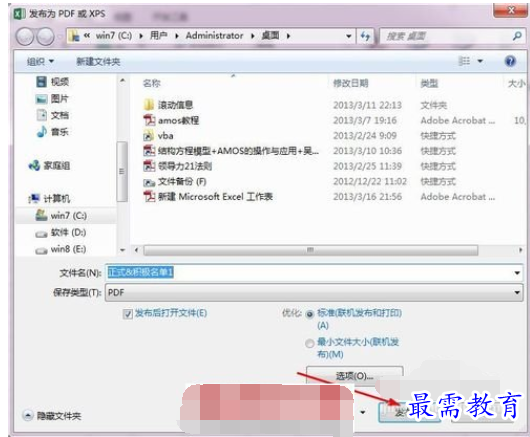Image resolution: width=530 pixels, height=437 pixels.
Task: Select 结构方程模型+AMOS shortcut file
Action: pos(231,151)
